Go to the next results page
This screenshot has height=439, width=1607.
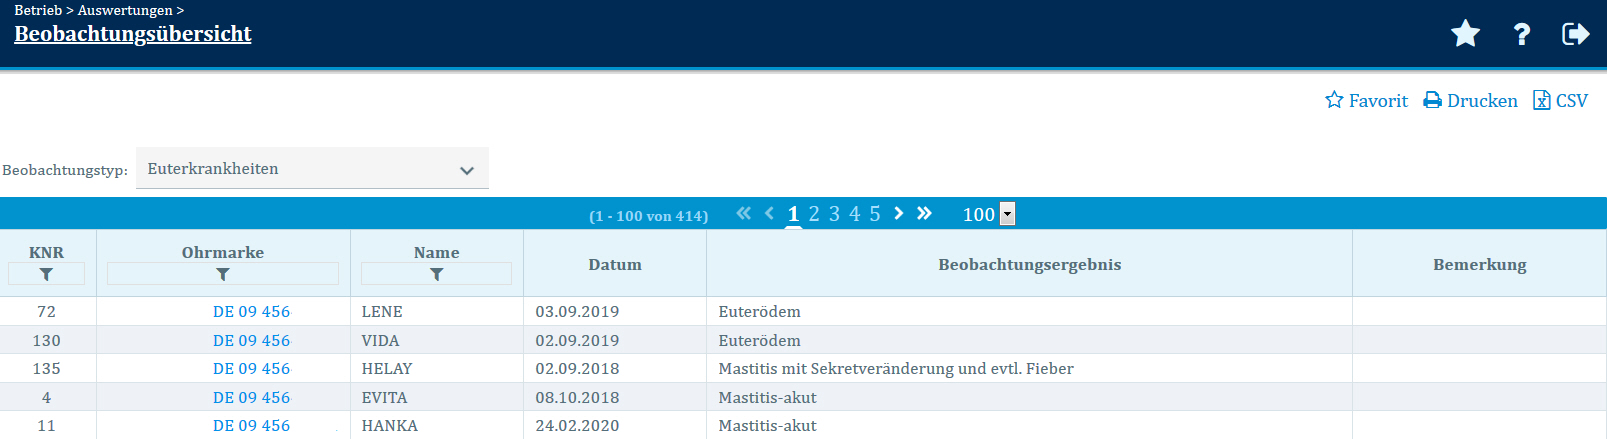898,213
